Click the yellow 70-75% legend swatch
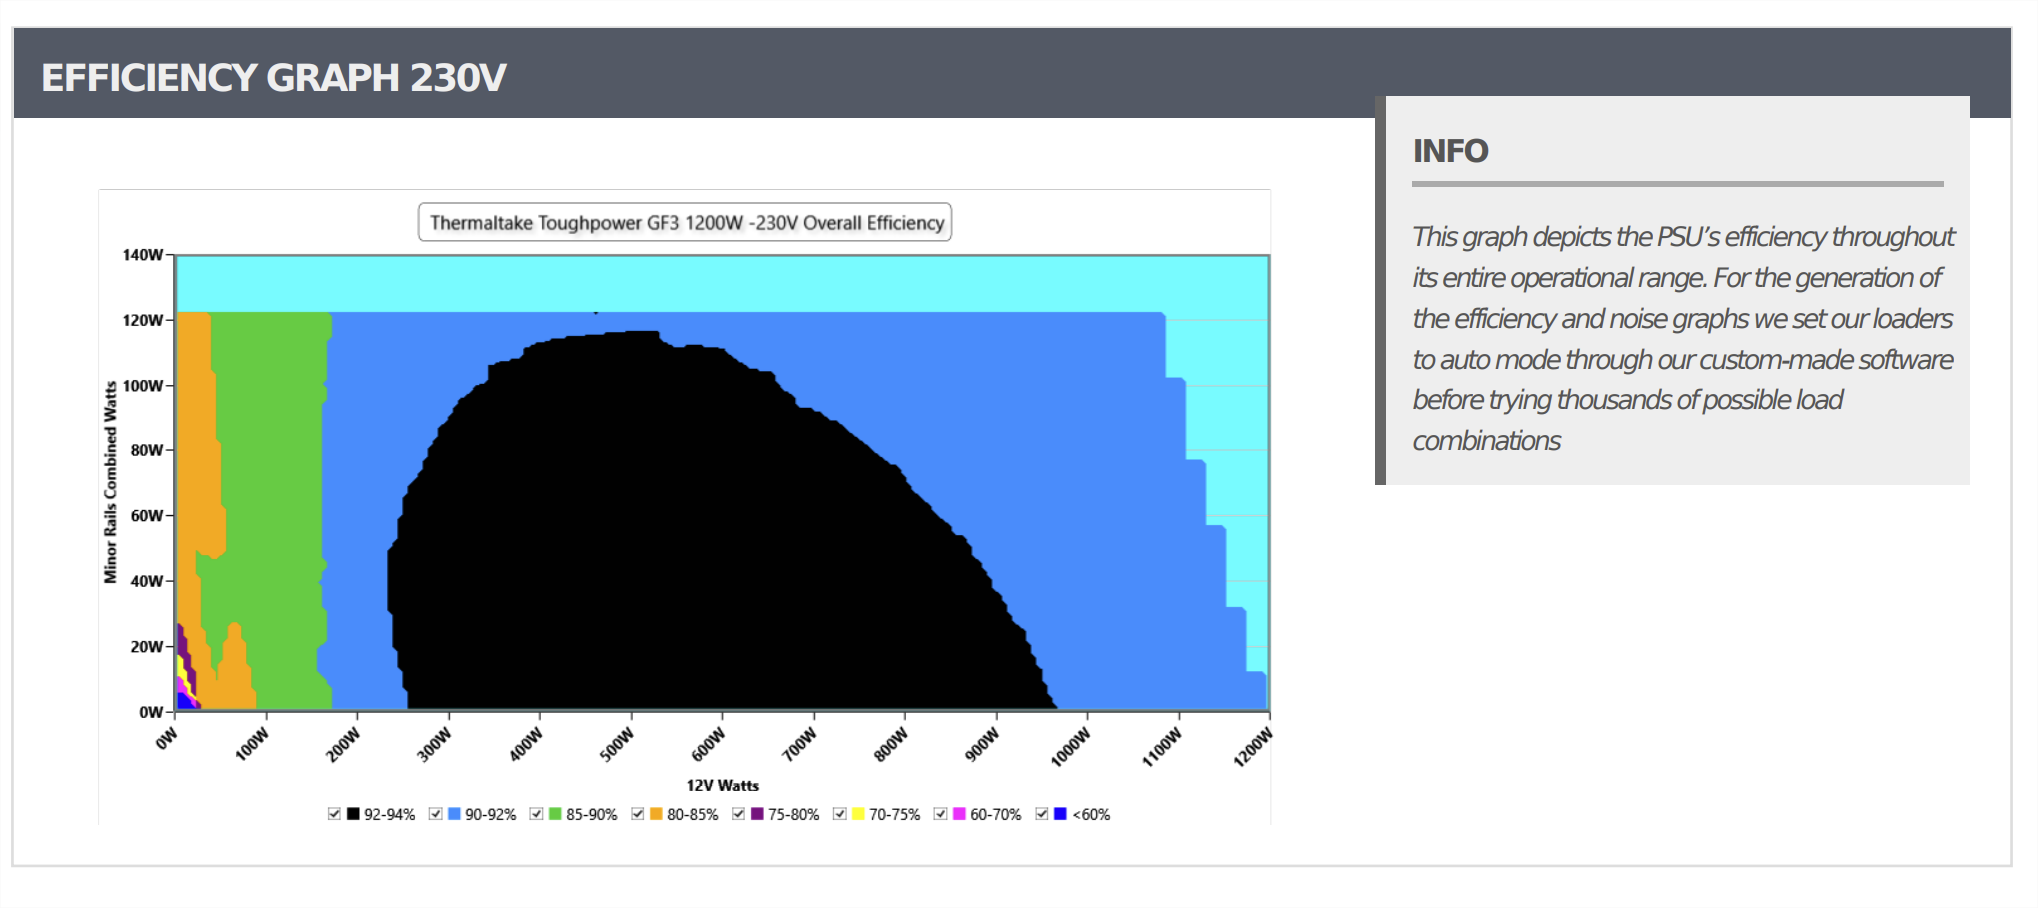The image size is (2038, 908). tap(858, 814)
